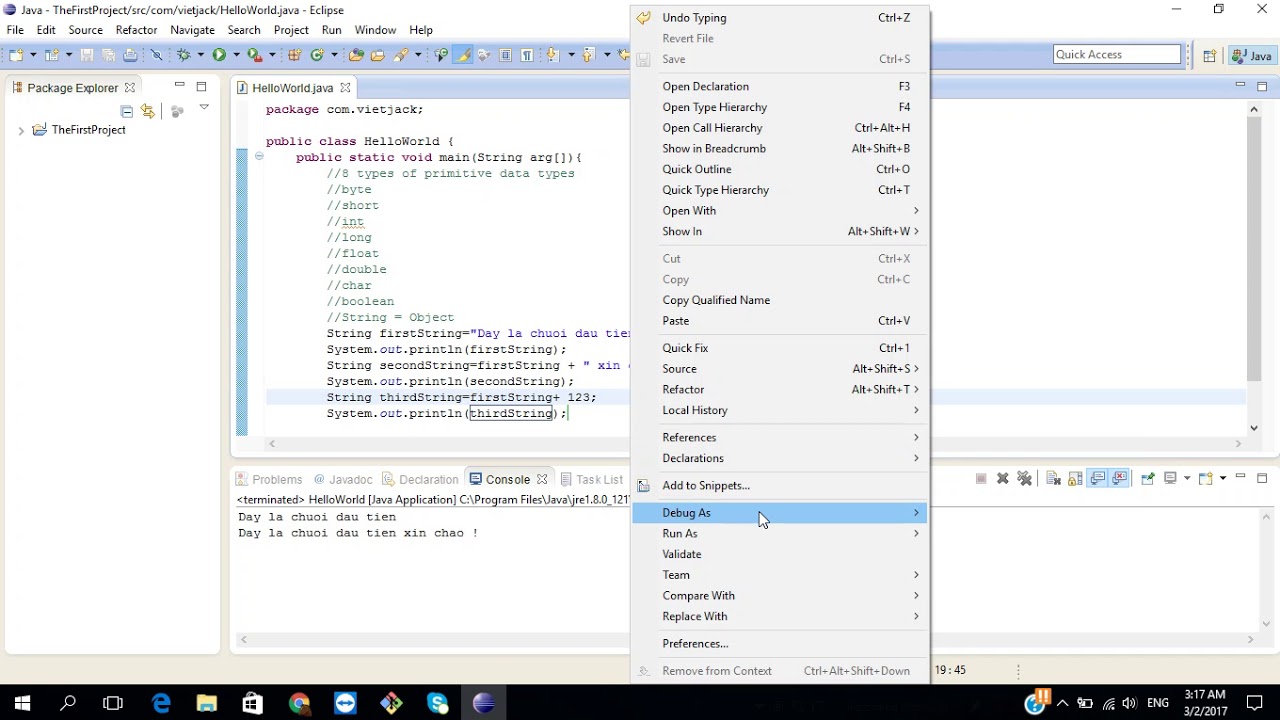Click Undo Typing in context menu

click(780, 18)
